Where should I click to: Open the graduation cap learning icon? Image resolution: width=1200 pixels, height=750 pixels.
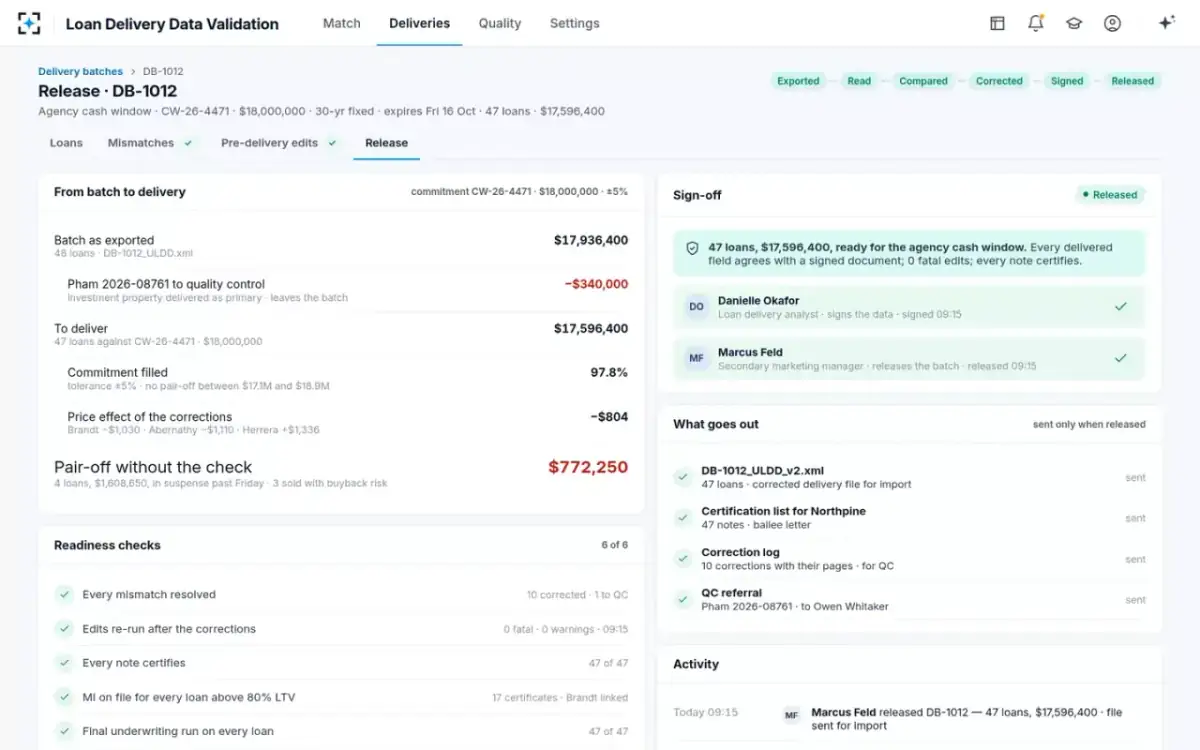[x=1074, y=23]
